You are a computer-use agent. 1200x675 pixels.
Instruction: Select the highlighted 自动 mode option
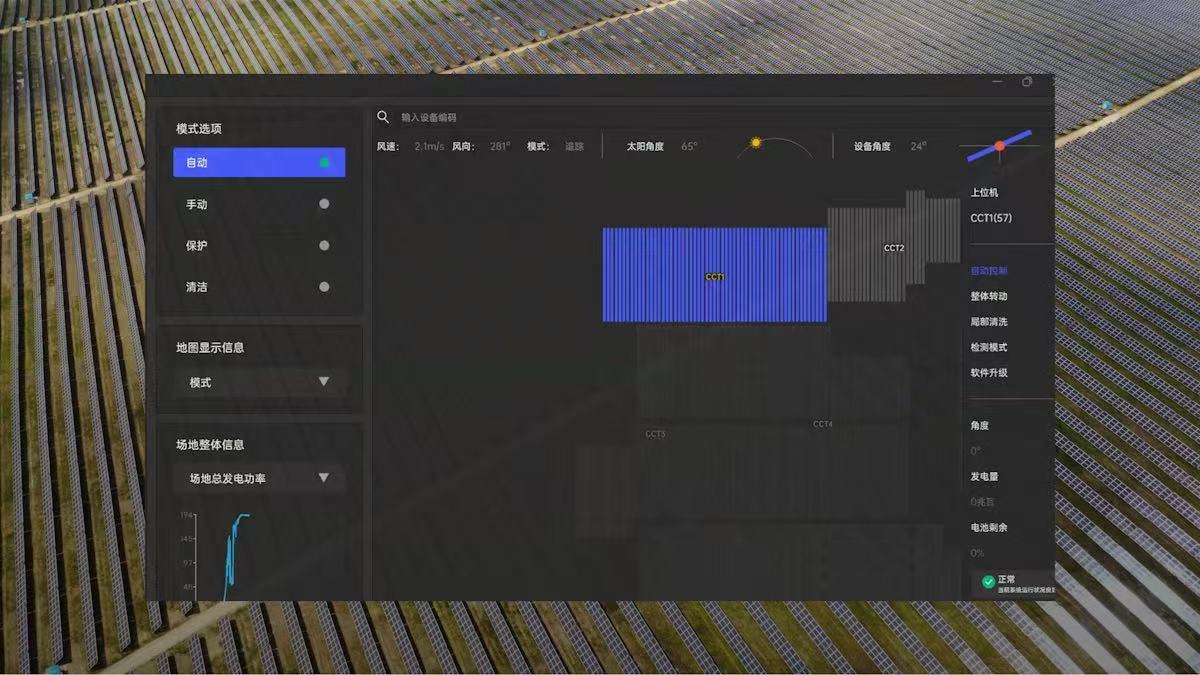coord(259,162)
